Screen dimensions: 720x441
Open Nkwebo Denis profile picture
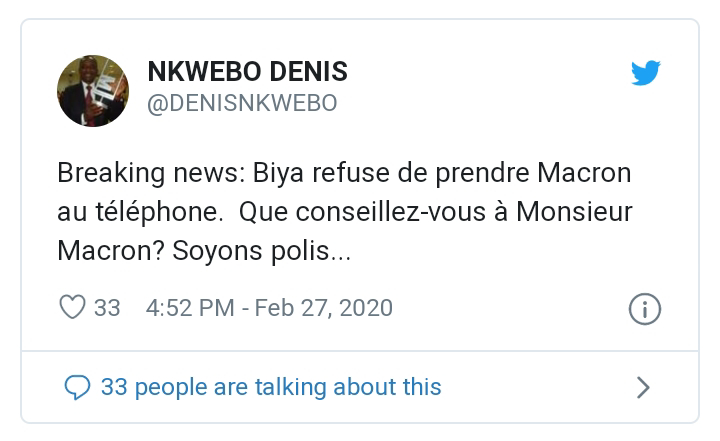pyautogui.click(x=93, y=91)
